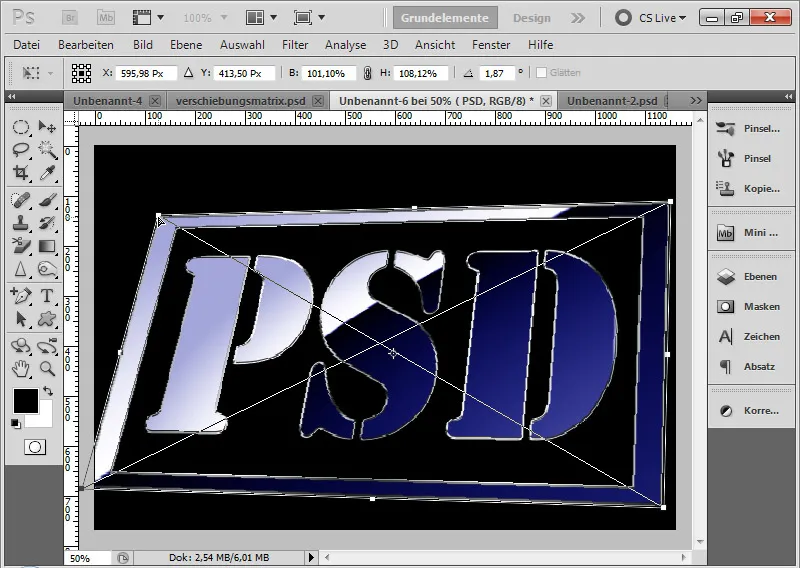Expand the right panel dock
This screenshot has height=568, width=800.
788,96
